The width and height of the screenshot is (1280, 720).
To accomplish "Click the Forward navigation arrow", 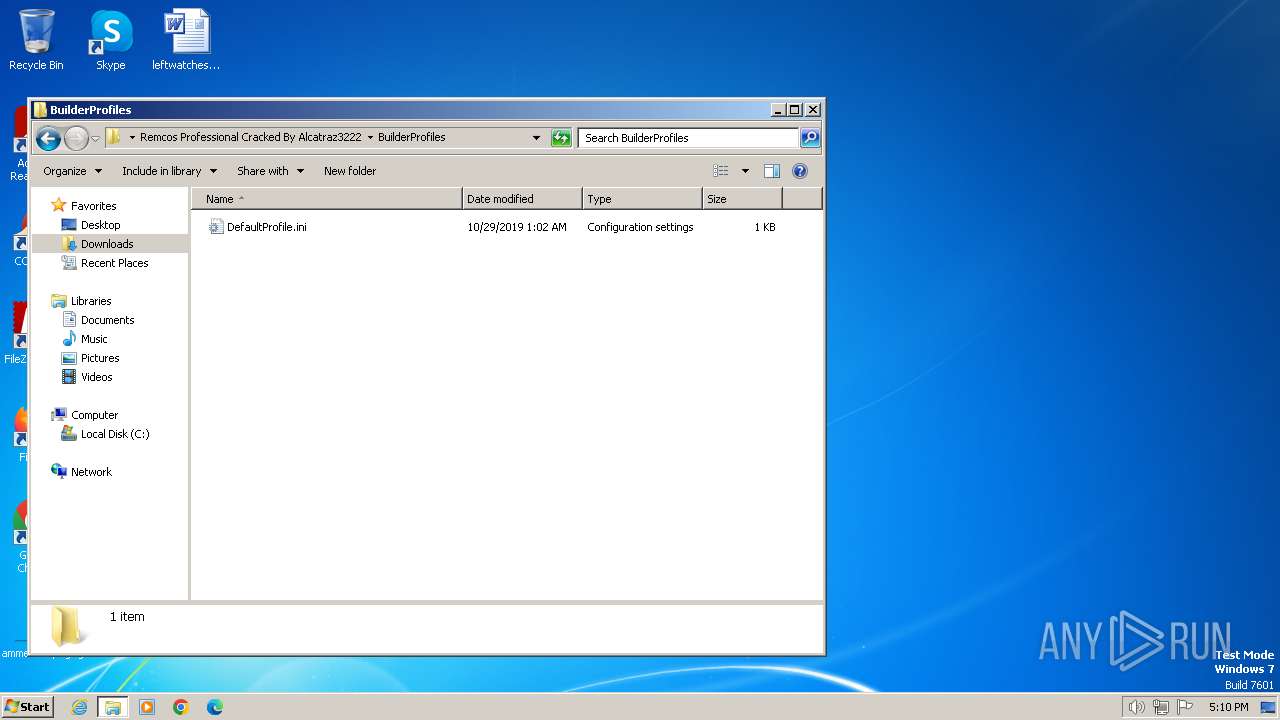I will coord(76,138).
